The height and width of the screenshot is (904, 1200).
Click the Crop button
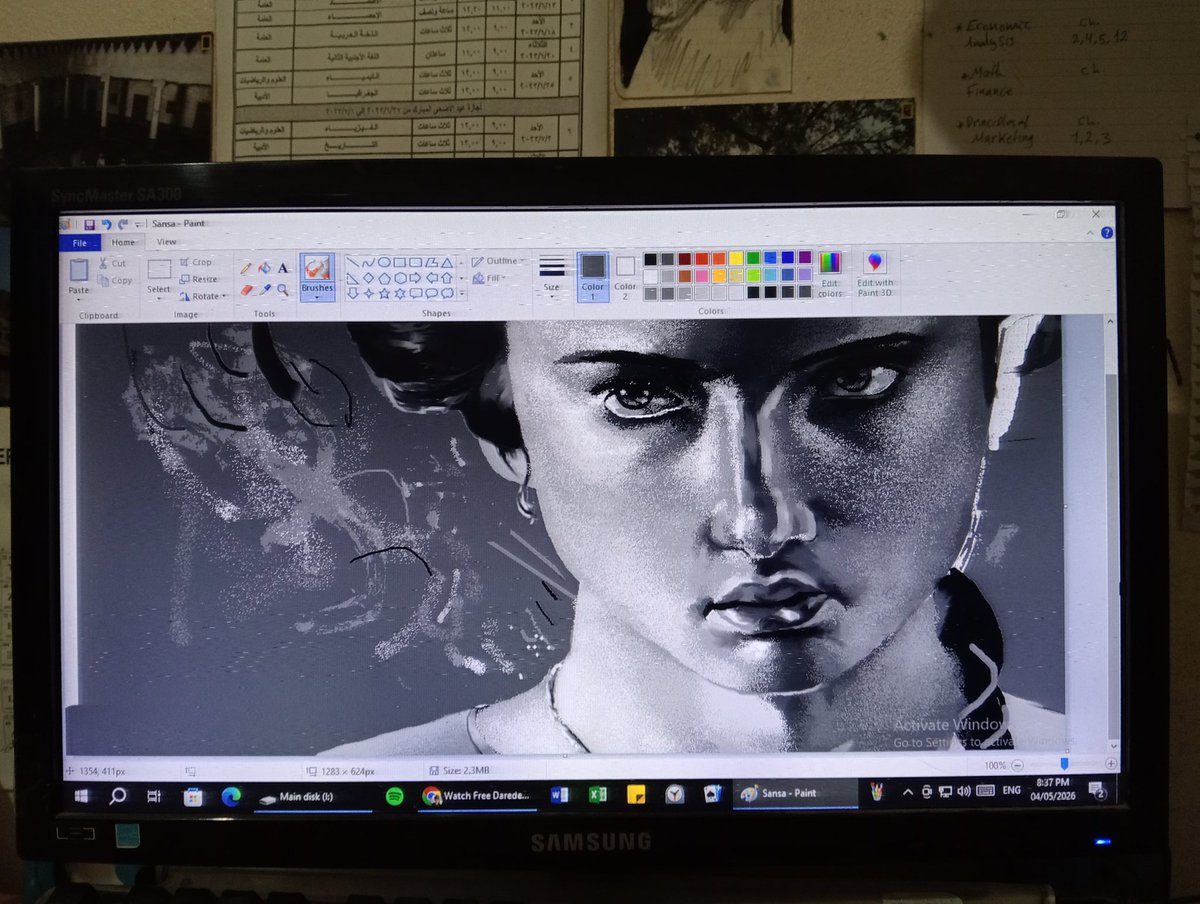(x=196, y=262)
